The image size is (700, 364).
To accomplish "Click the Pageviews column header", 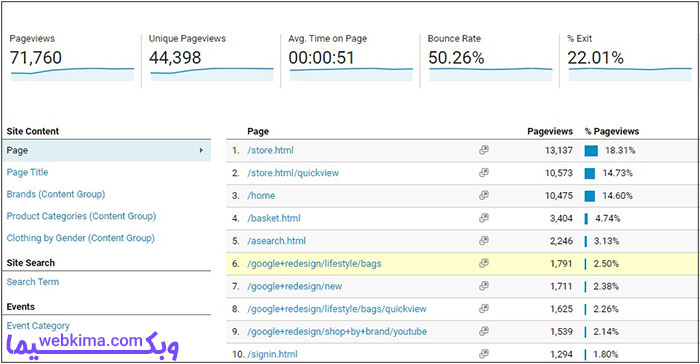I will [x=550, y=131].
